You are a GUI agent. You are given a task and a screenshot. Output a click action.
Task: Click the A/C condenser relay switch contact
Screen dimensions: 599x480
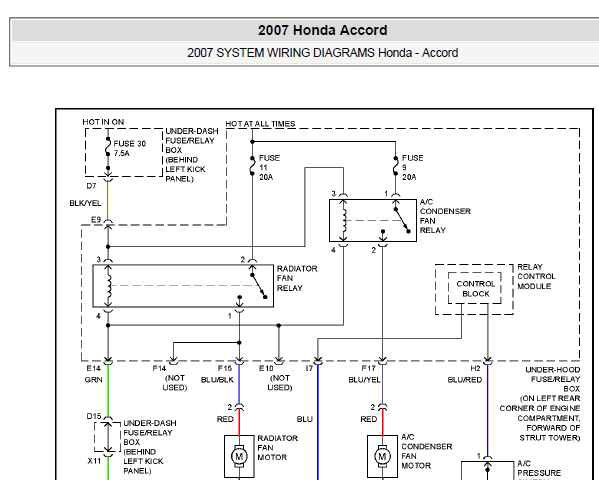pos(401,220)
